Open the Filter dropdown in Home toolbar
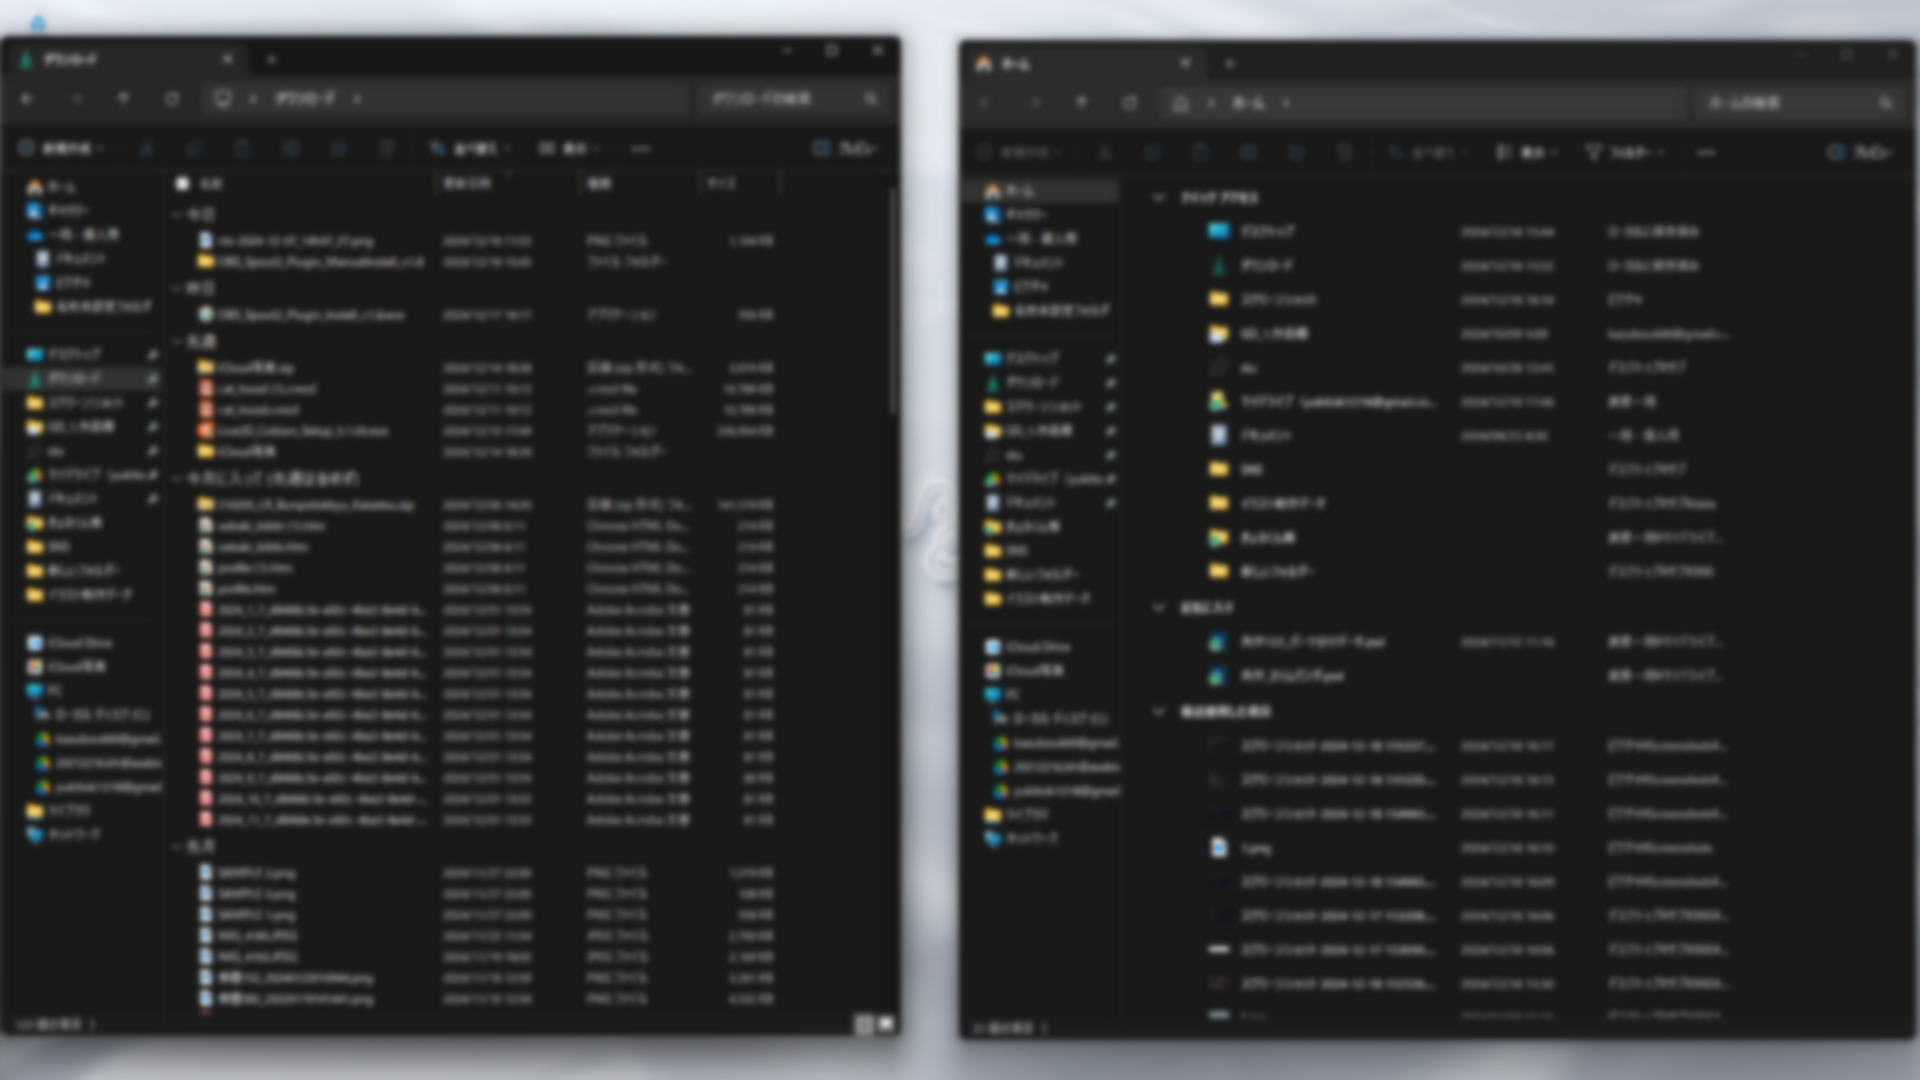This screenshot has width=1920, height=1080. point(1624,153)
